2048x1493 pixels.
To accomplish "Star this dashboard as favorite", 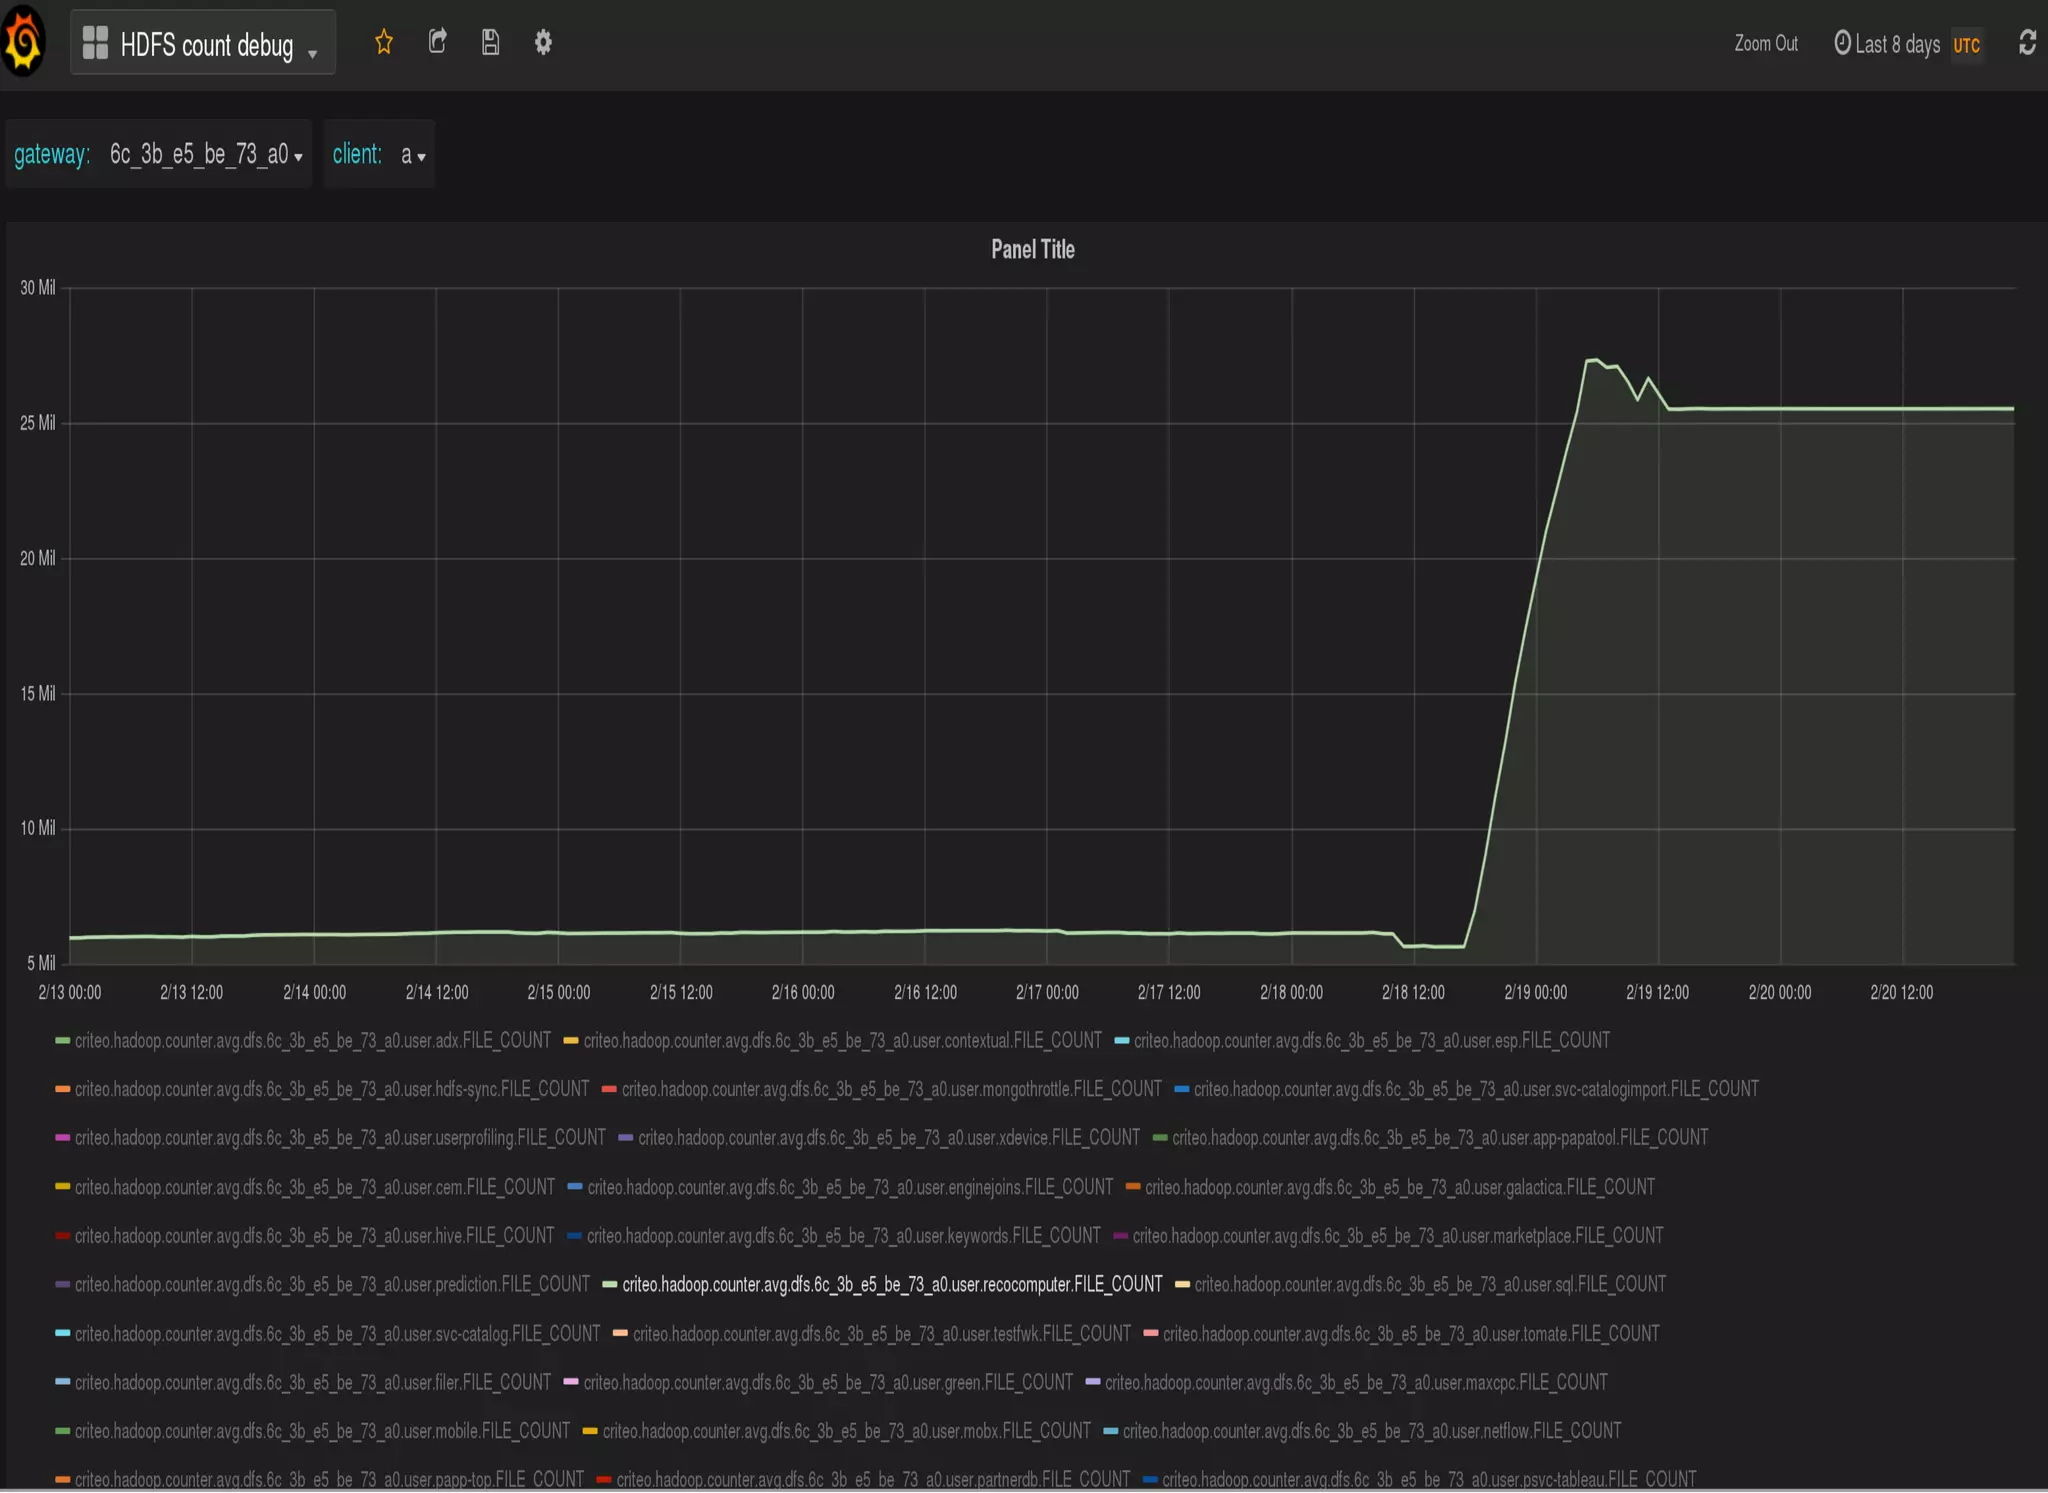I will [384, 42].
